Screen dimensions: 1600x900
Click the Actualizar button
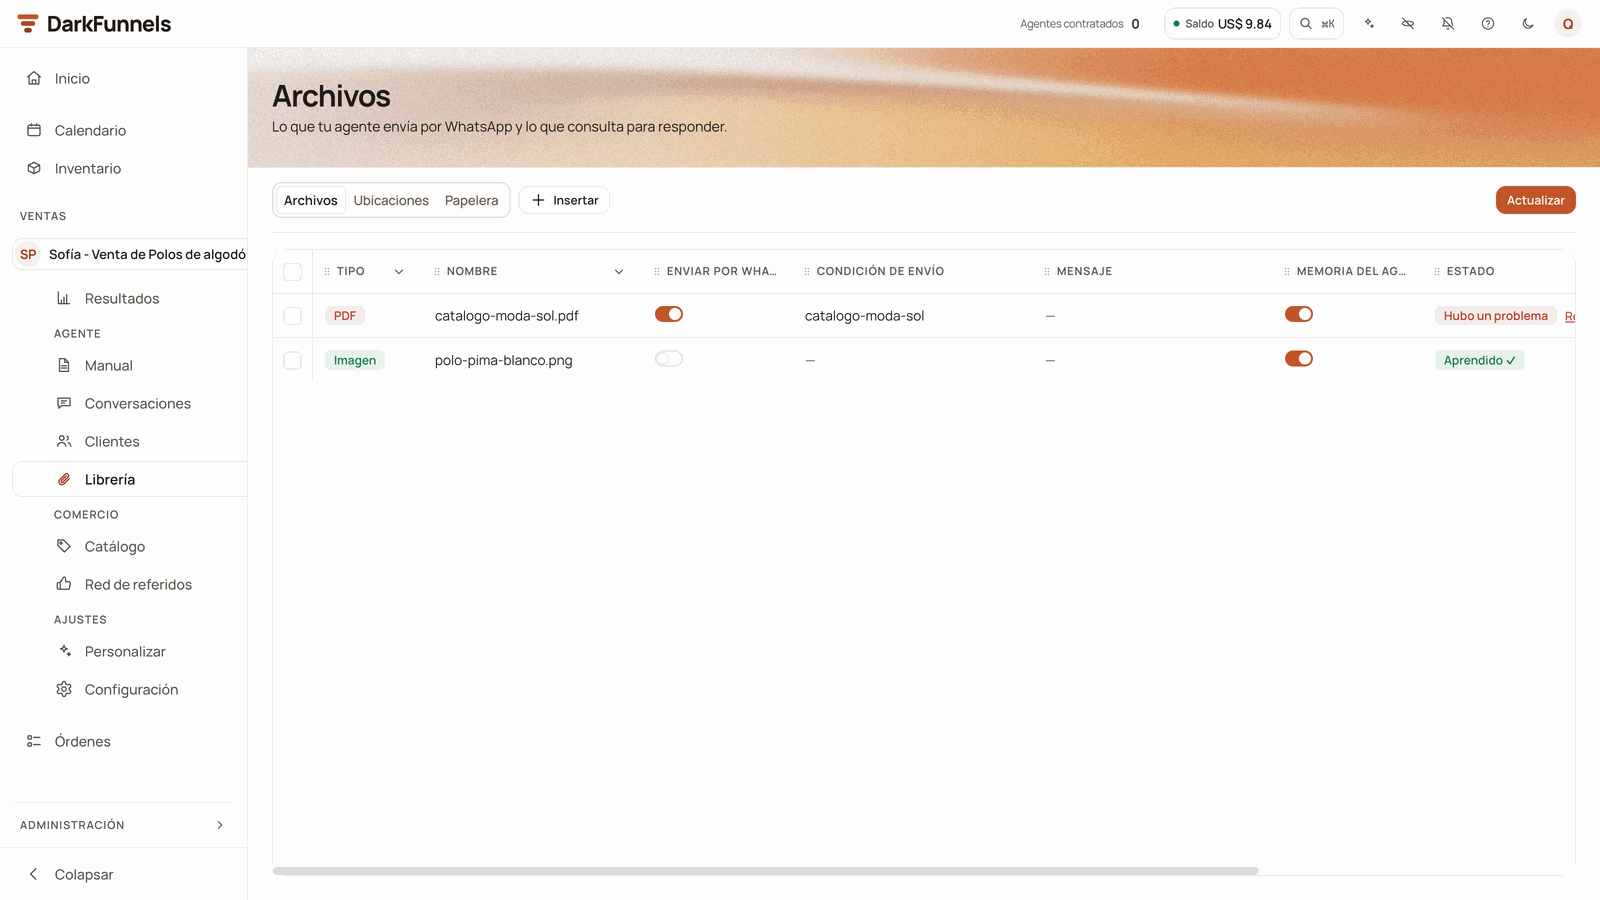[x=1536, y=200]
